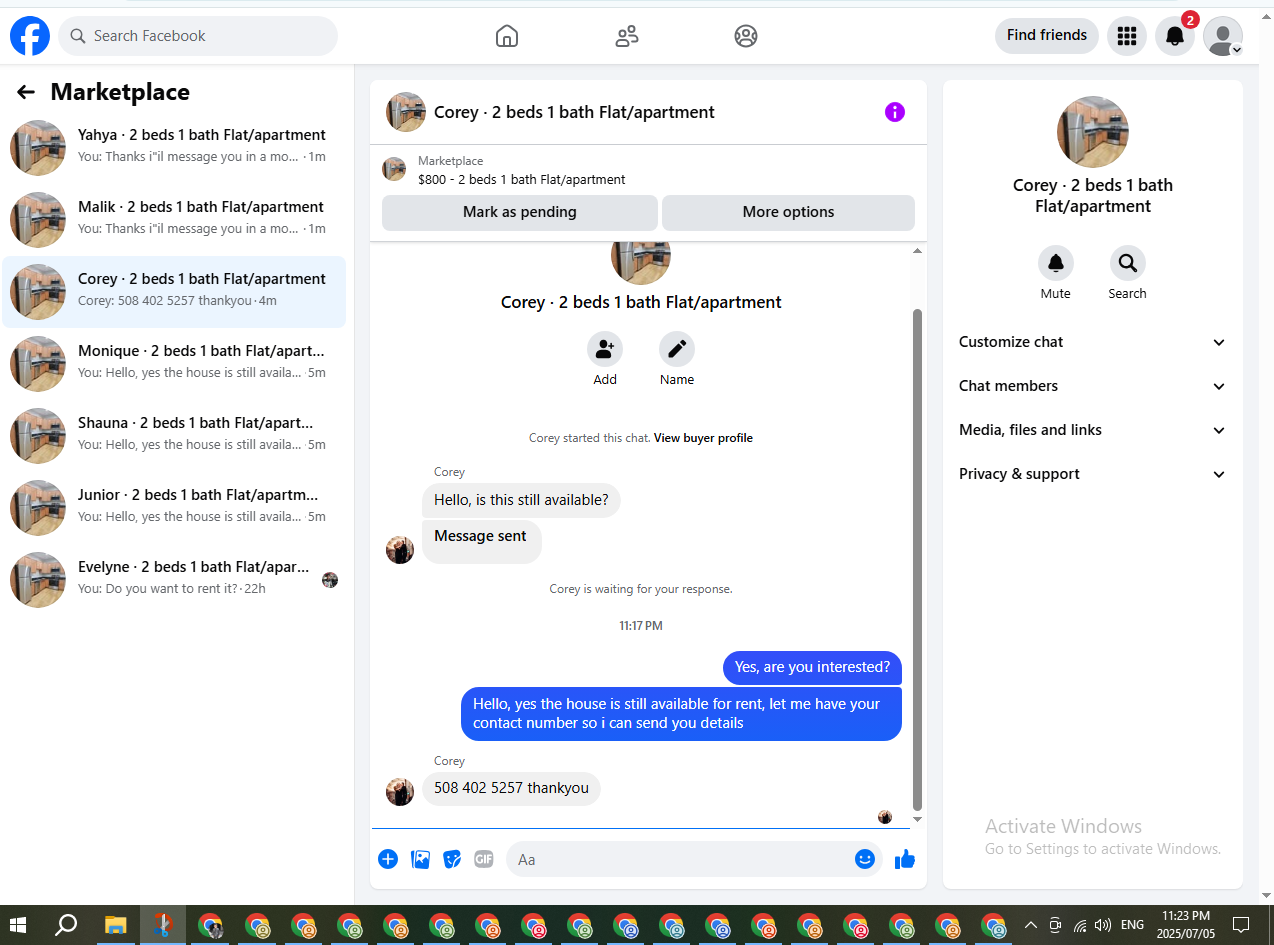1274x945 pixels.
Task: Open the Windows Action Center notifications
Action: [1241, 925]
